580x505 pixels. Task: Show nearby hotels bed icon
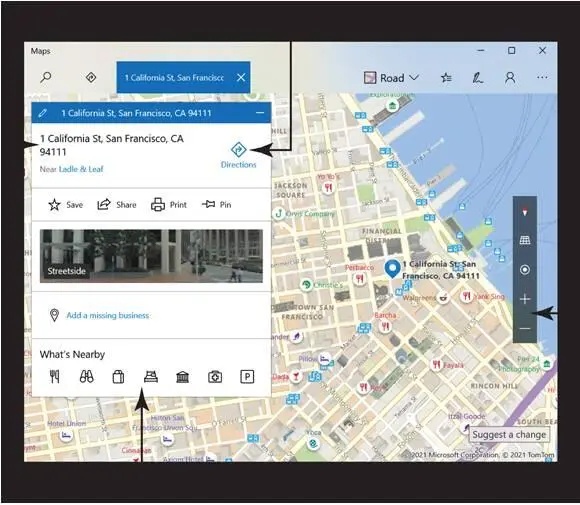click(x=151, y=377)
